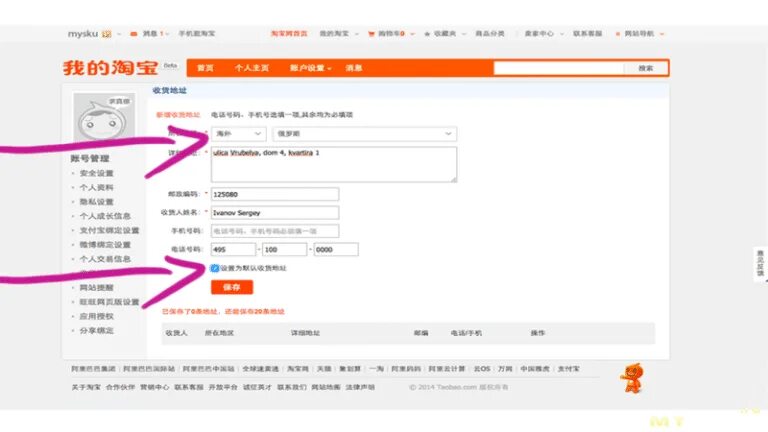Select the 个人主页 tab
The width and height of the screenshot is (768, 432).
[252, 68]
